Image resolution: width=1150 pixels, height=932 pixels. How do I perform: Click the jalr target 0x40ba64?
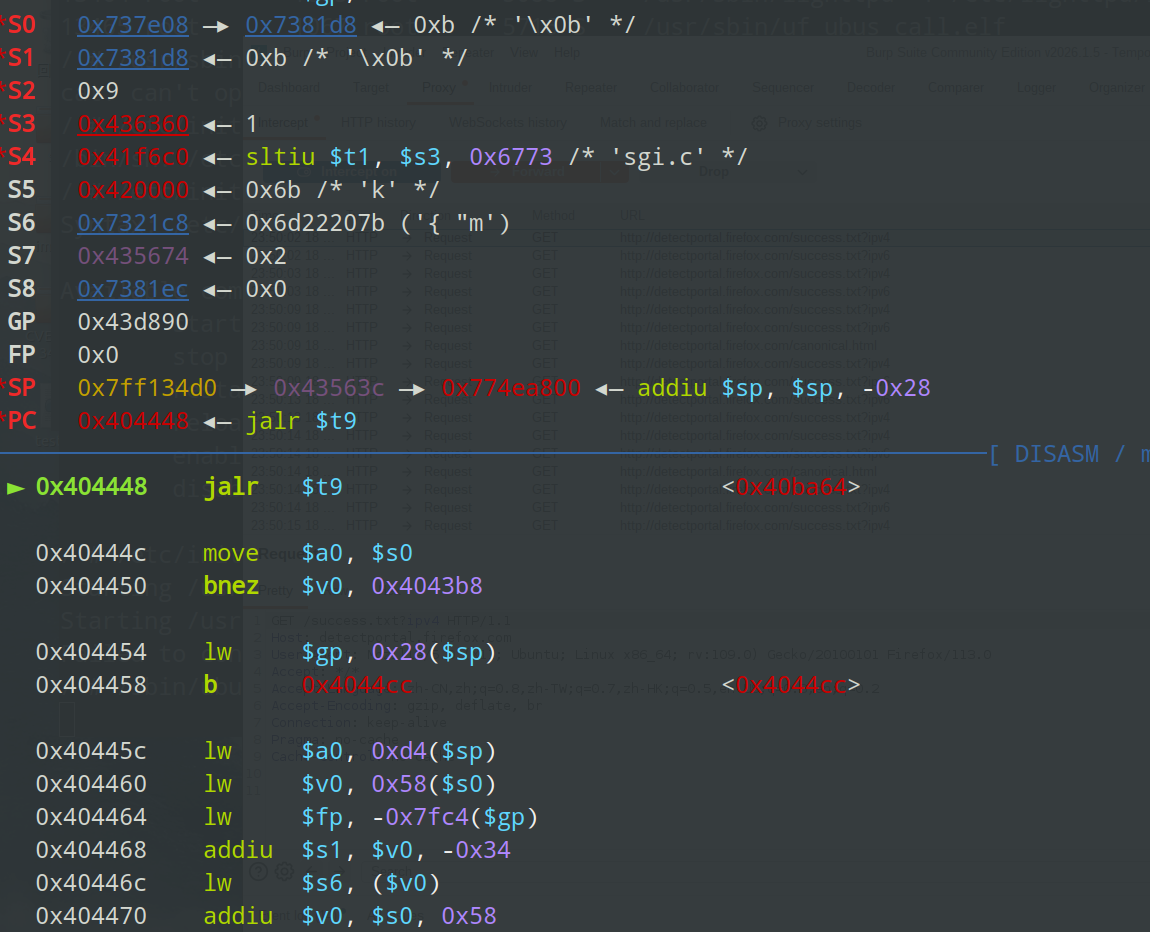pos(791,488)
